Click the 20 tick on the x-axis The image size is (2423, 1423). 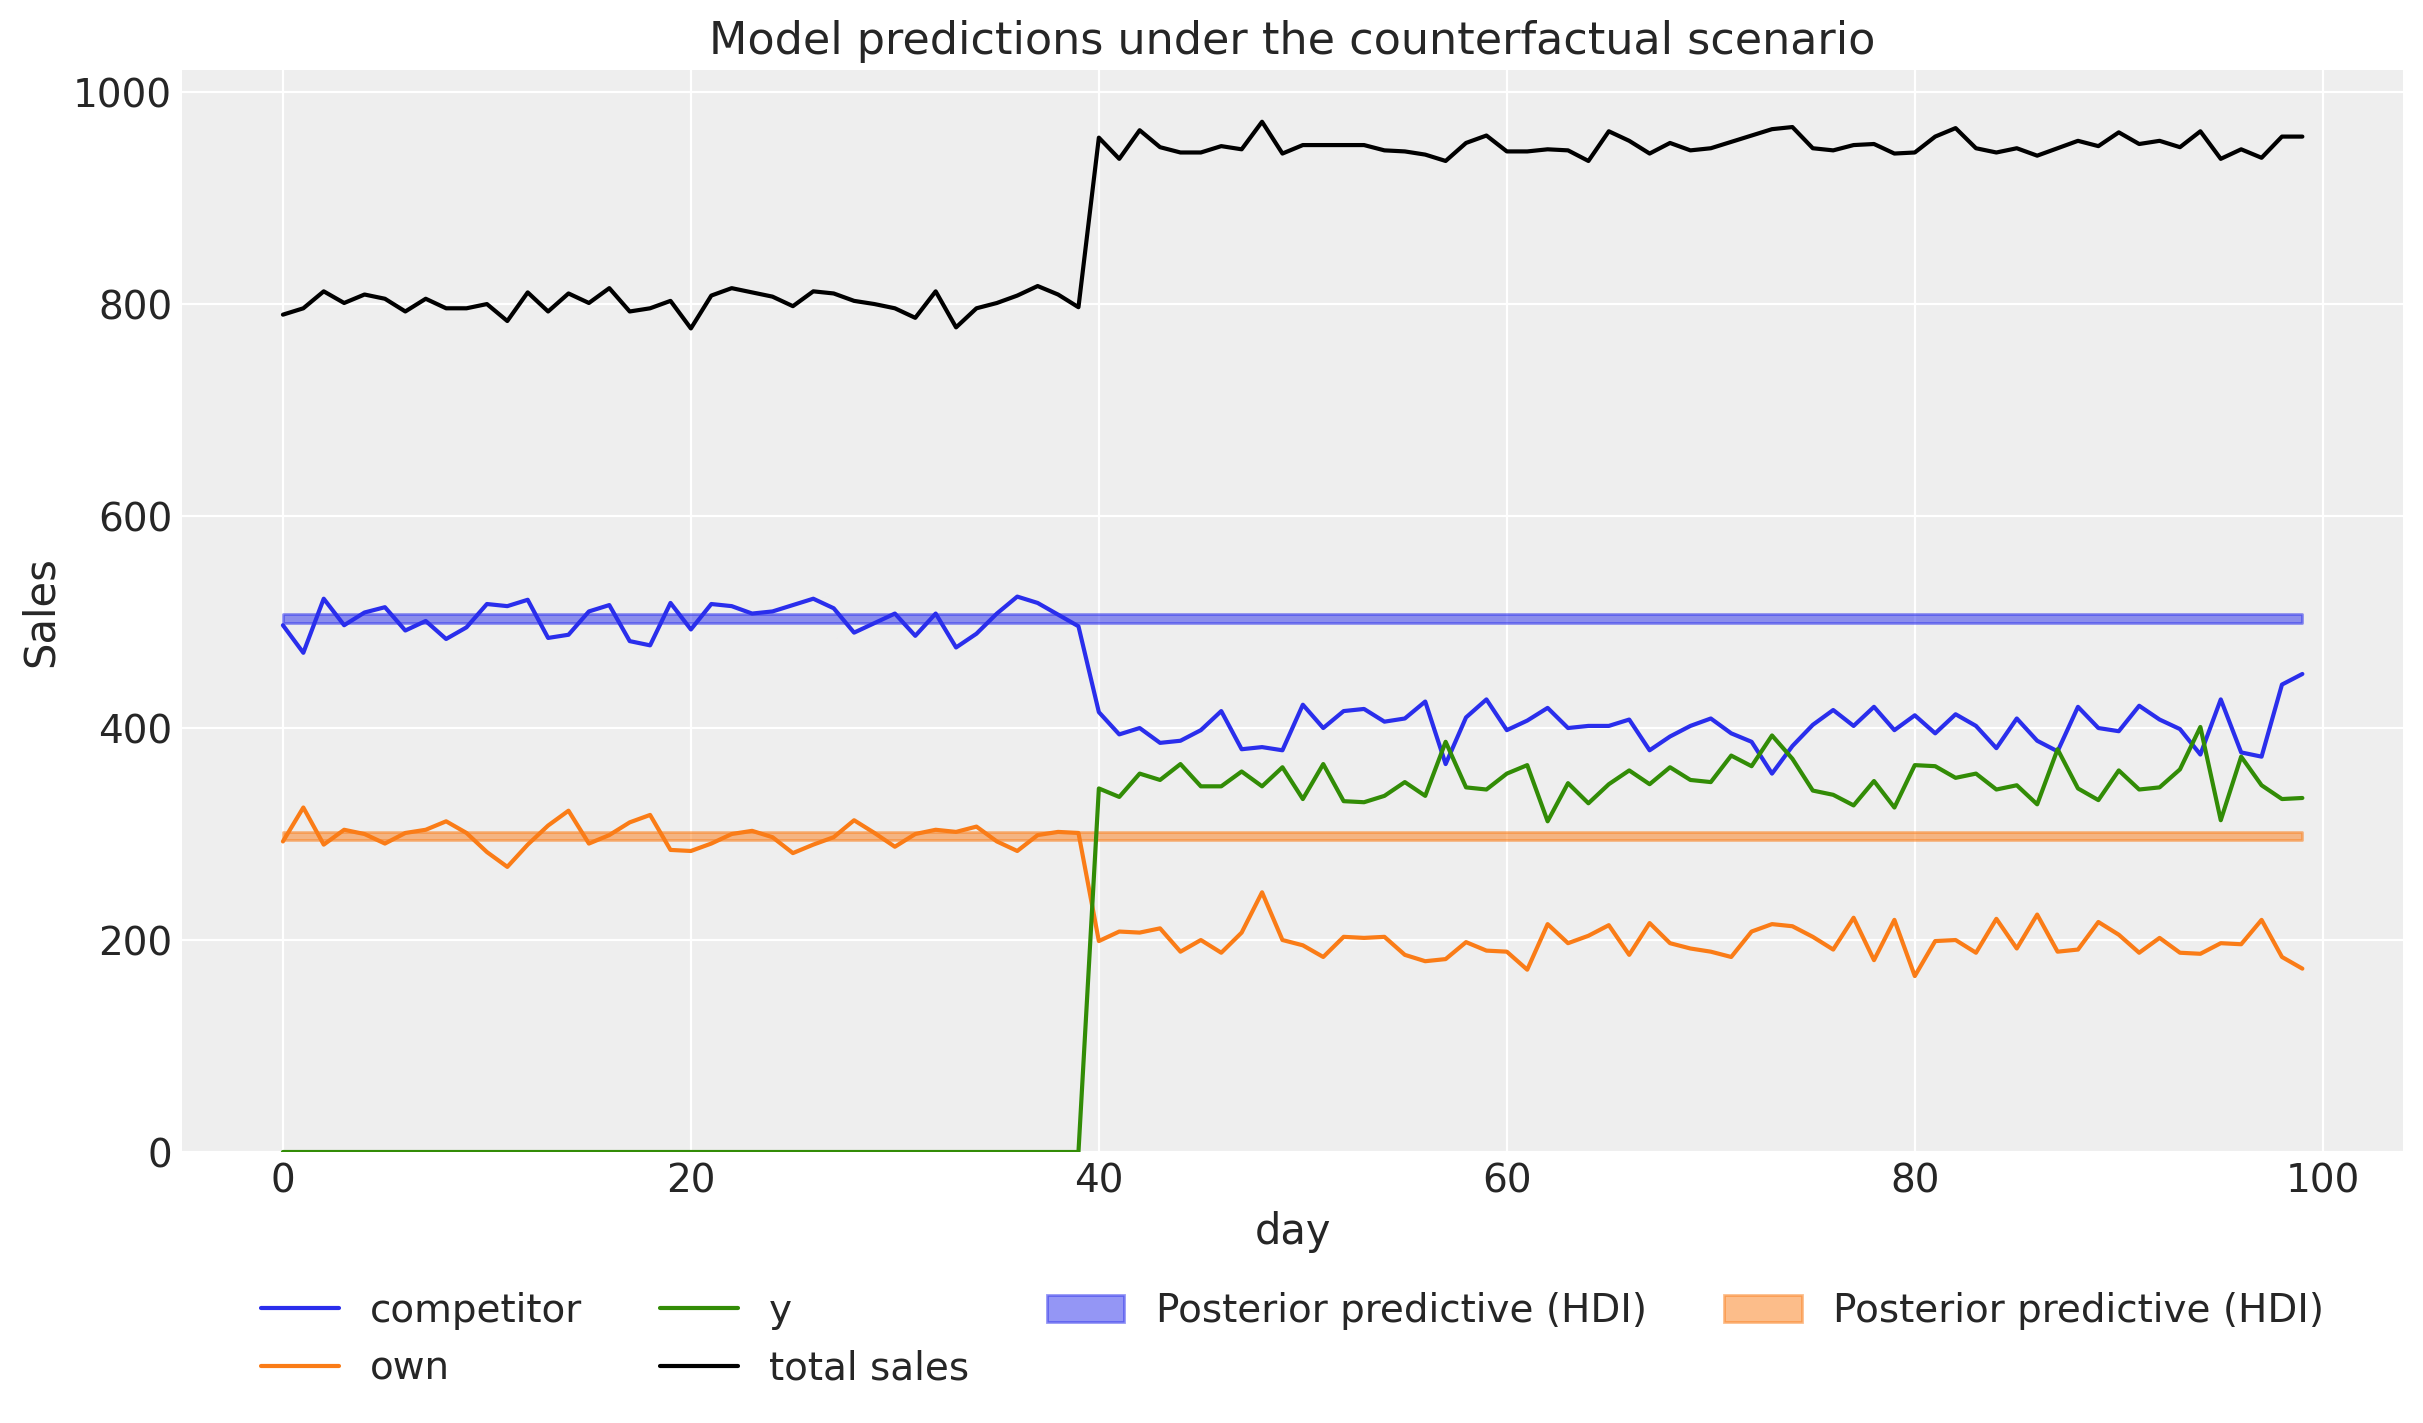tap(690, 1179)
